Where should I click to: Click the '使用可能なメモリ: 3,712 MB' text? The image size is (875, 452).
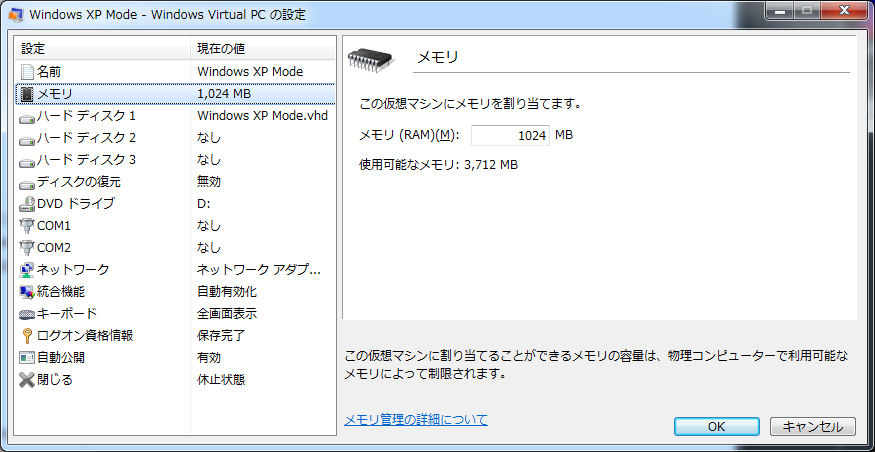[439, 165]
